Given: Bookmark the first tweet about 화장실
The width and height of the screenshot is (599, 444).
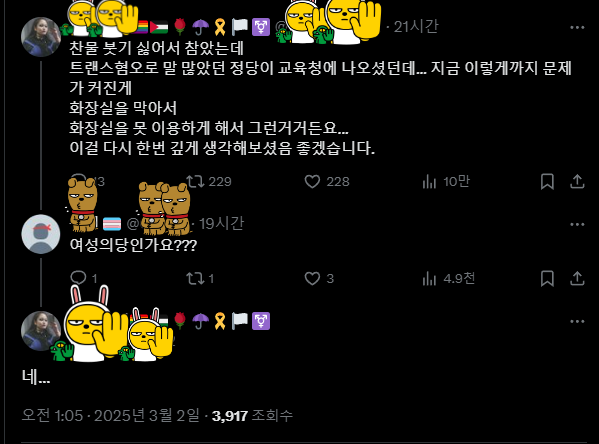Looking at the screenshot, I should coord(547,181).
